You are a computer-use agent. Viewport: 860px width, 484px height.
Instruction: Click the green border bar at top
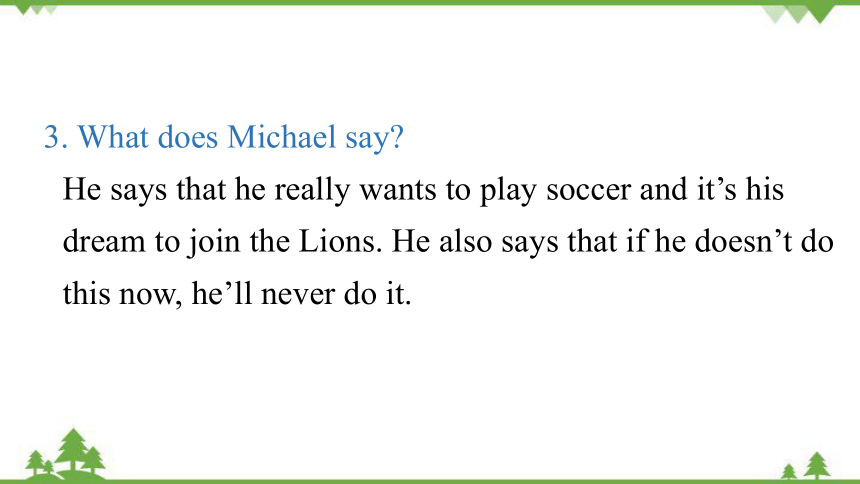point(430,2)
